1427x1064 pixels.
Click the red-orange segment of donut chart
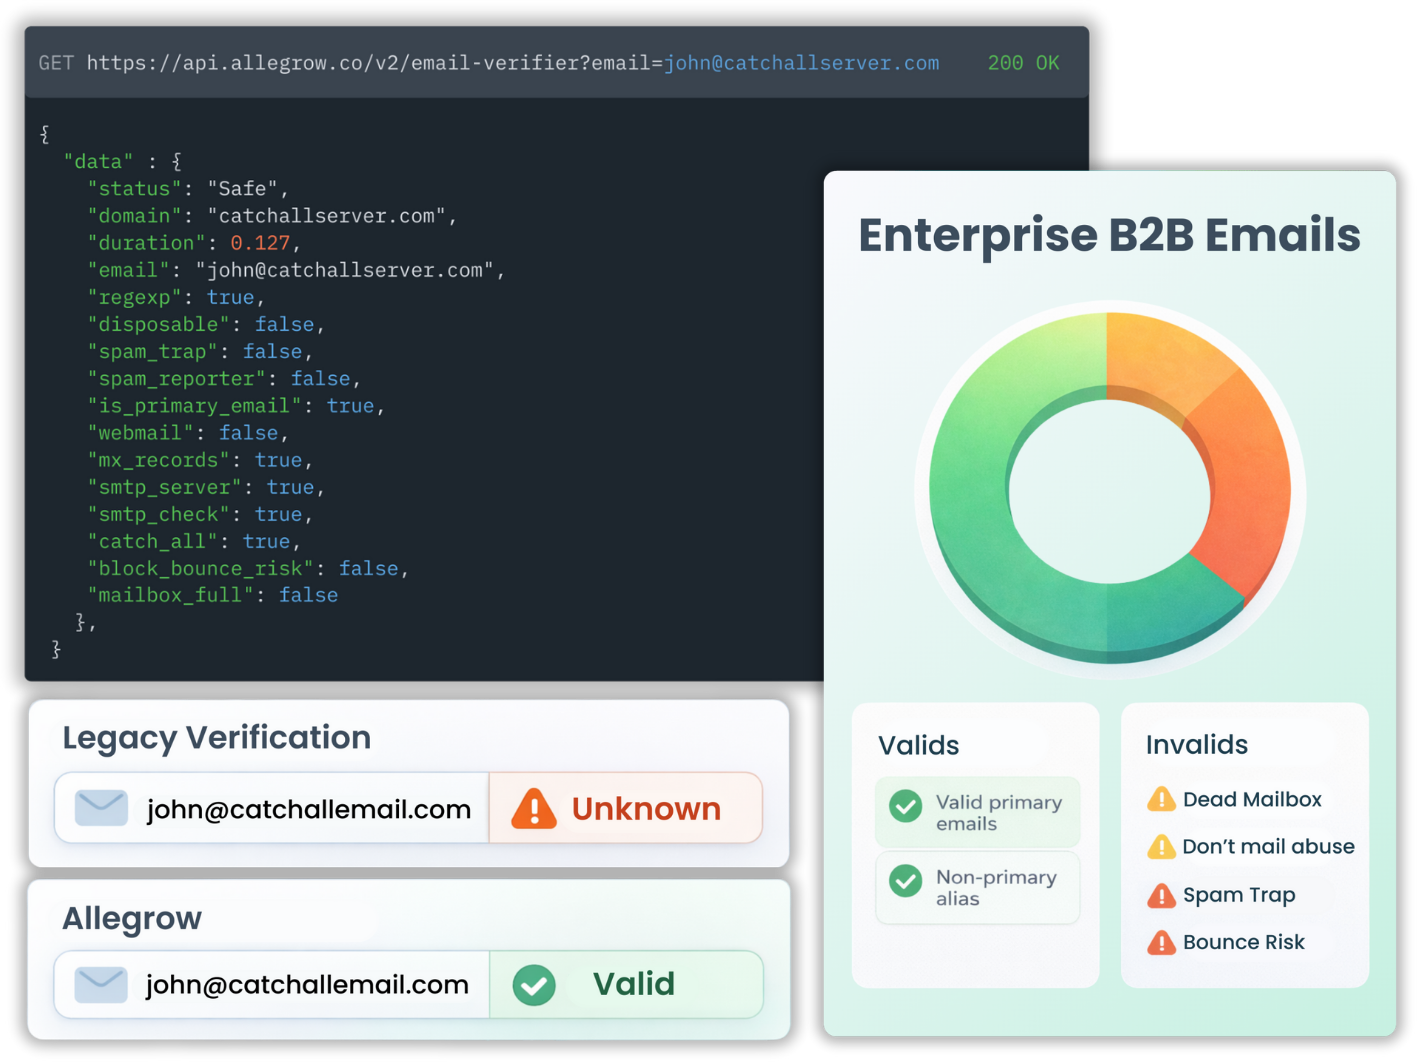(x=1248, y=480)
